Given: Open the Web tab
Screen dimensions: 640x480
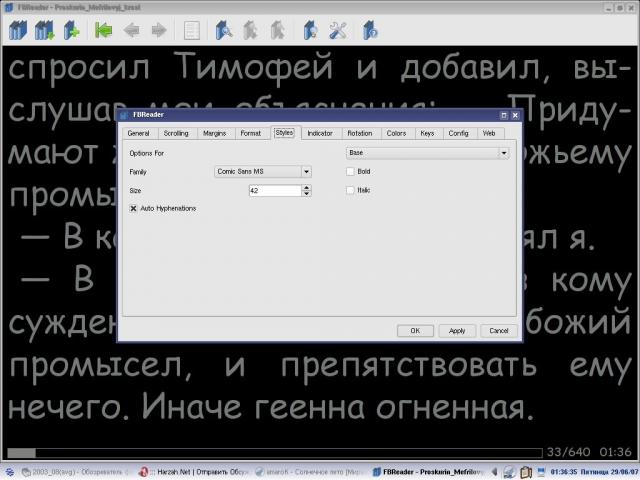Looking at the screenshot, I should tap(489, 133).
